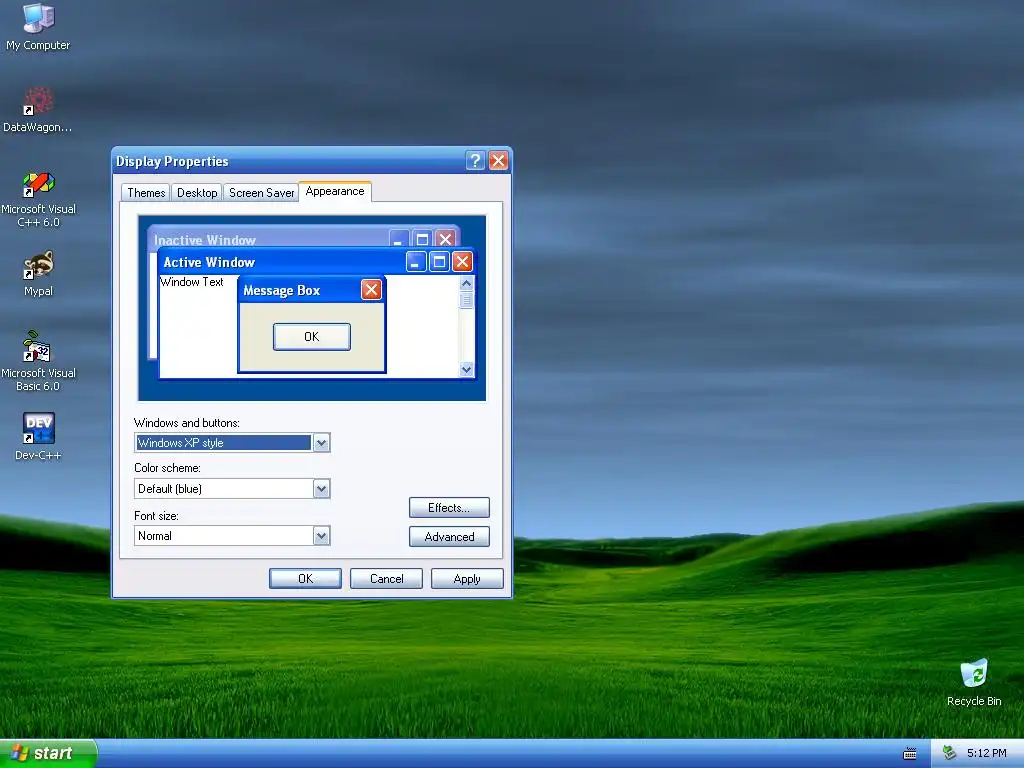Click the Normal font size value
The height and width of the screenshot is (768, 1024).
[x=155, y=536]
